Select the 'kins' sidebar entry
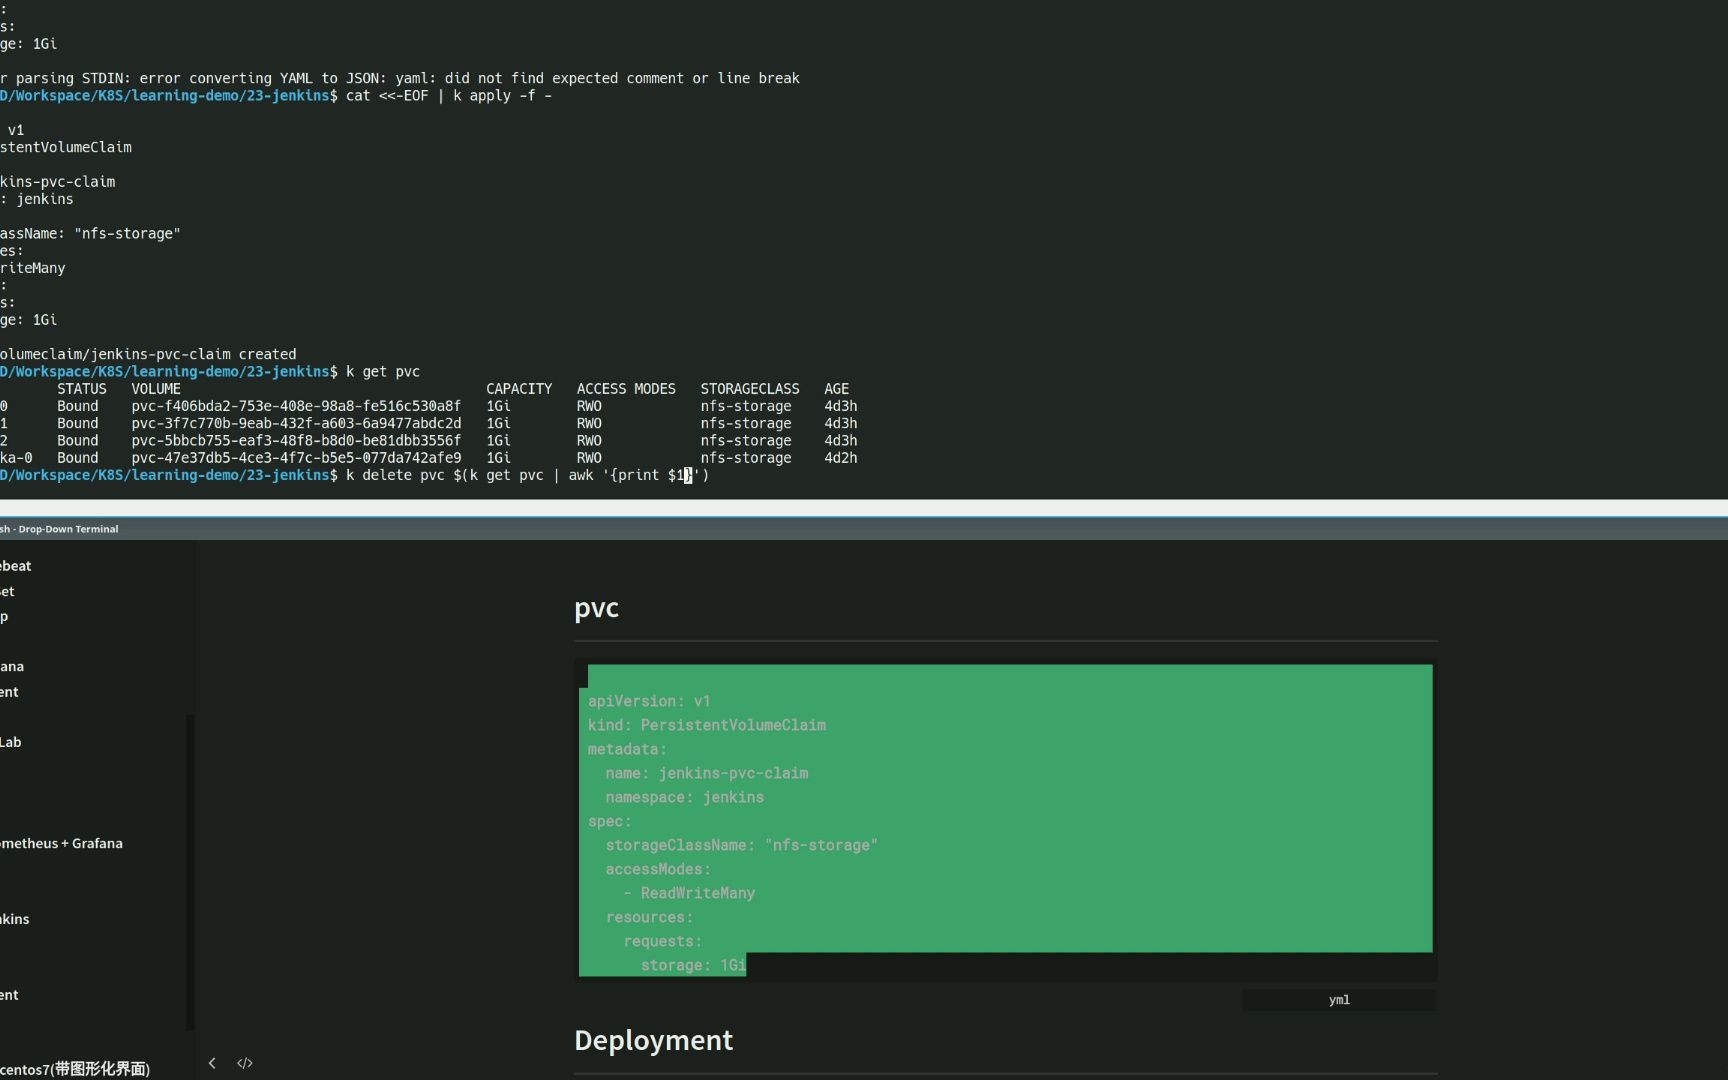This screenshot has height=1080, width=1728. pos(15,919)
